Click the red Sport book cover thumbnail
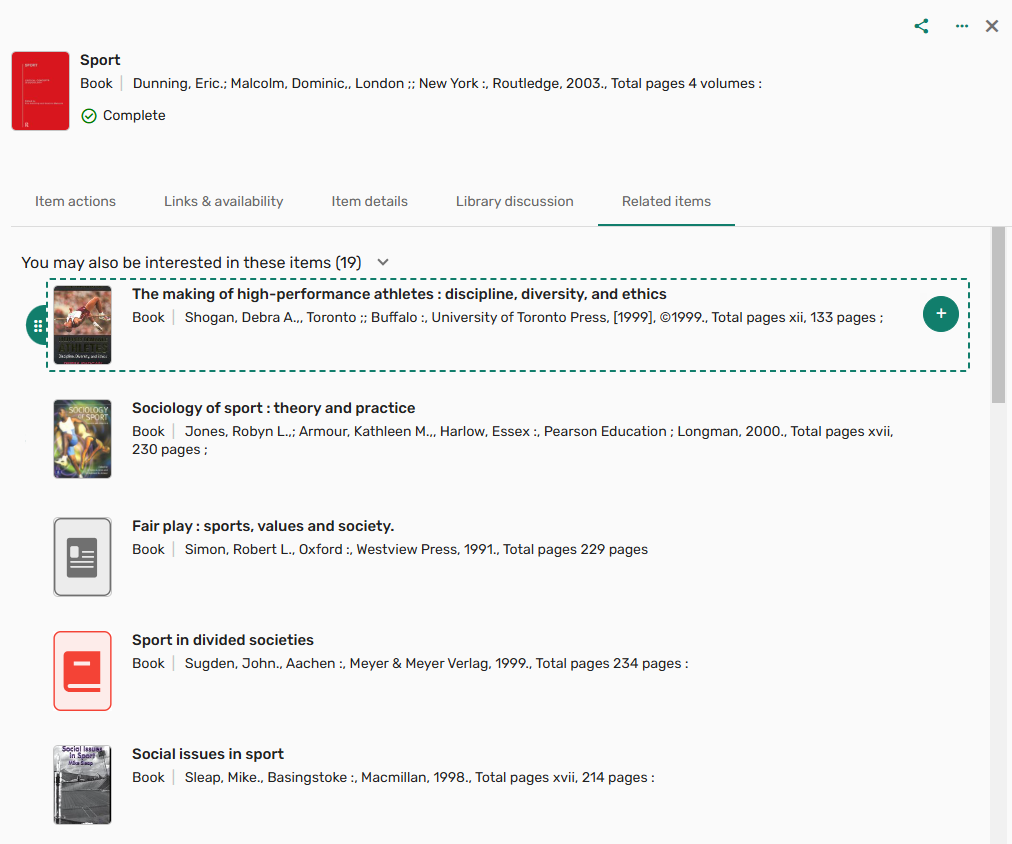Viewport: 1012px width, 844px height. click(x=41, y=91)
